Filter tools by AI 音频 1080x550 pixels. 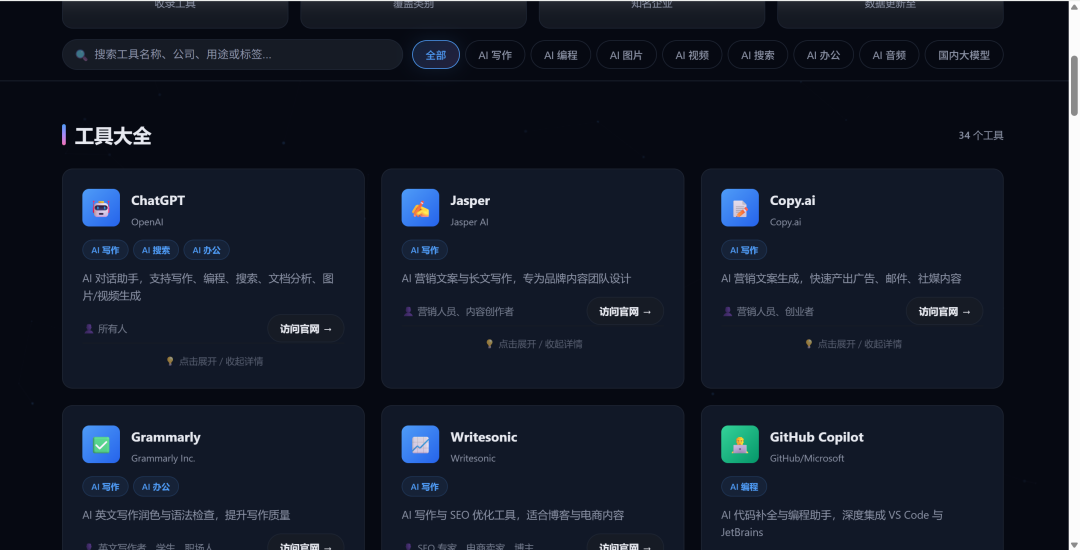pyautogui.click(x=889, y=55)
